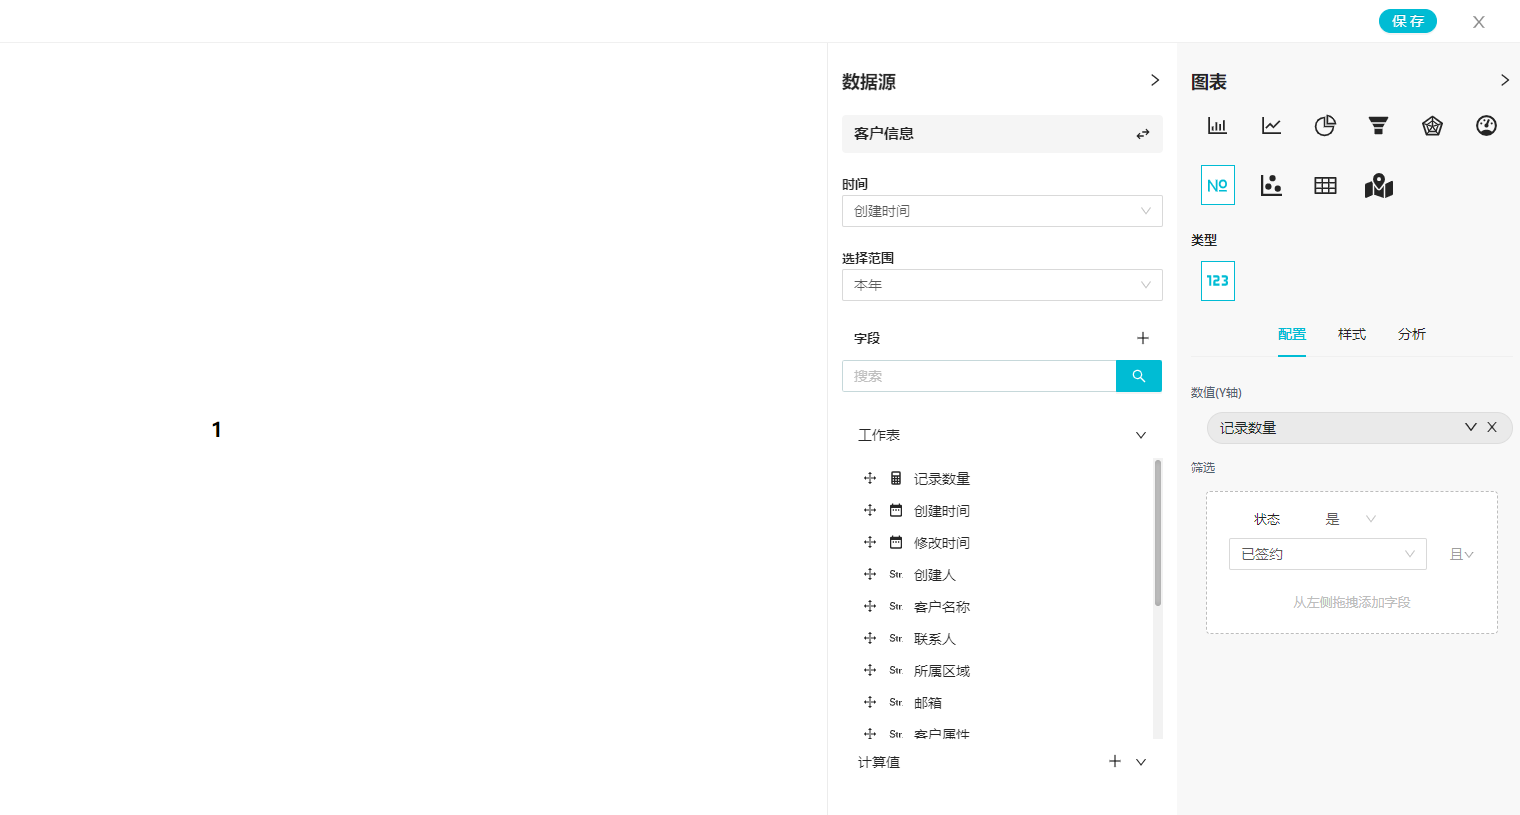Open the 选择范围 dropdown showing 本年
This screenshot has height=815, width=1520.
pos(1002,285)
